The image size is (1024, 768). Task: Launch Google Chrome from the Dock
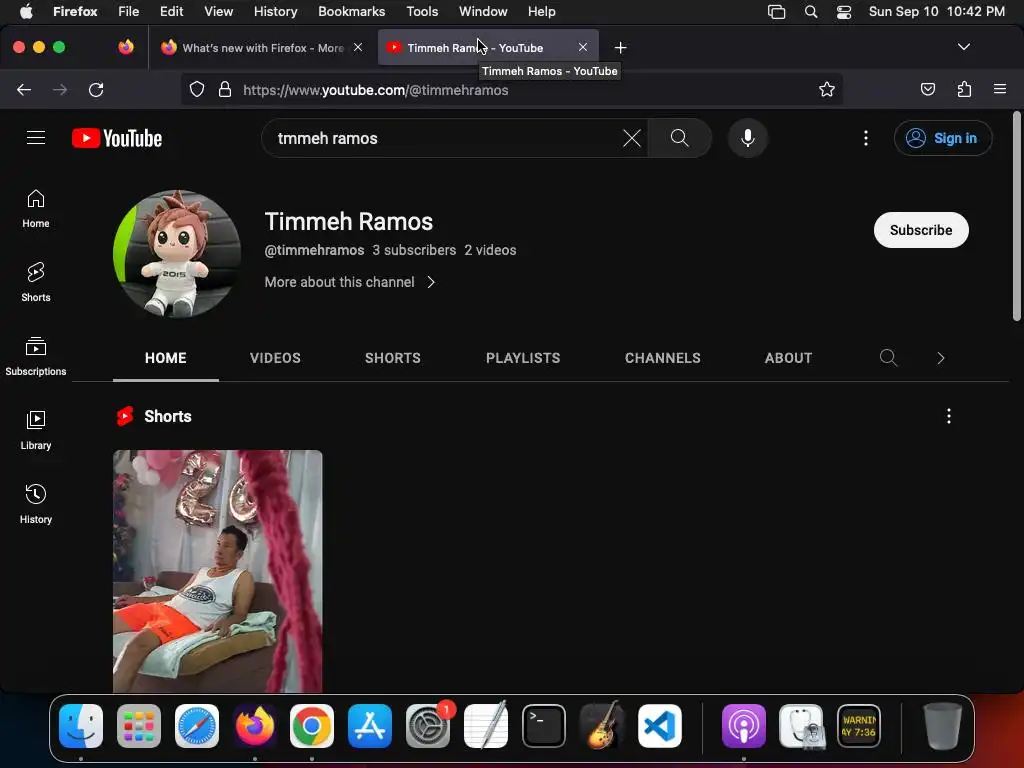point(312,726)
